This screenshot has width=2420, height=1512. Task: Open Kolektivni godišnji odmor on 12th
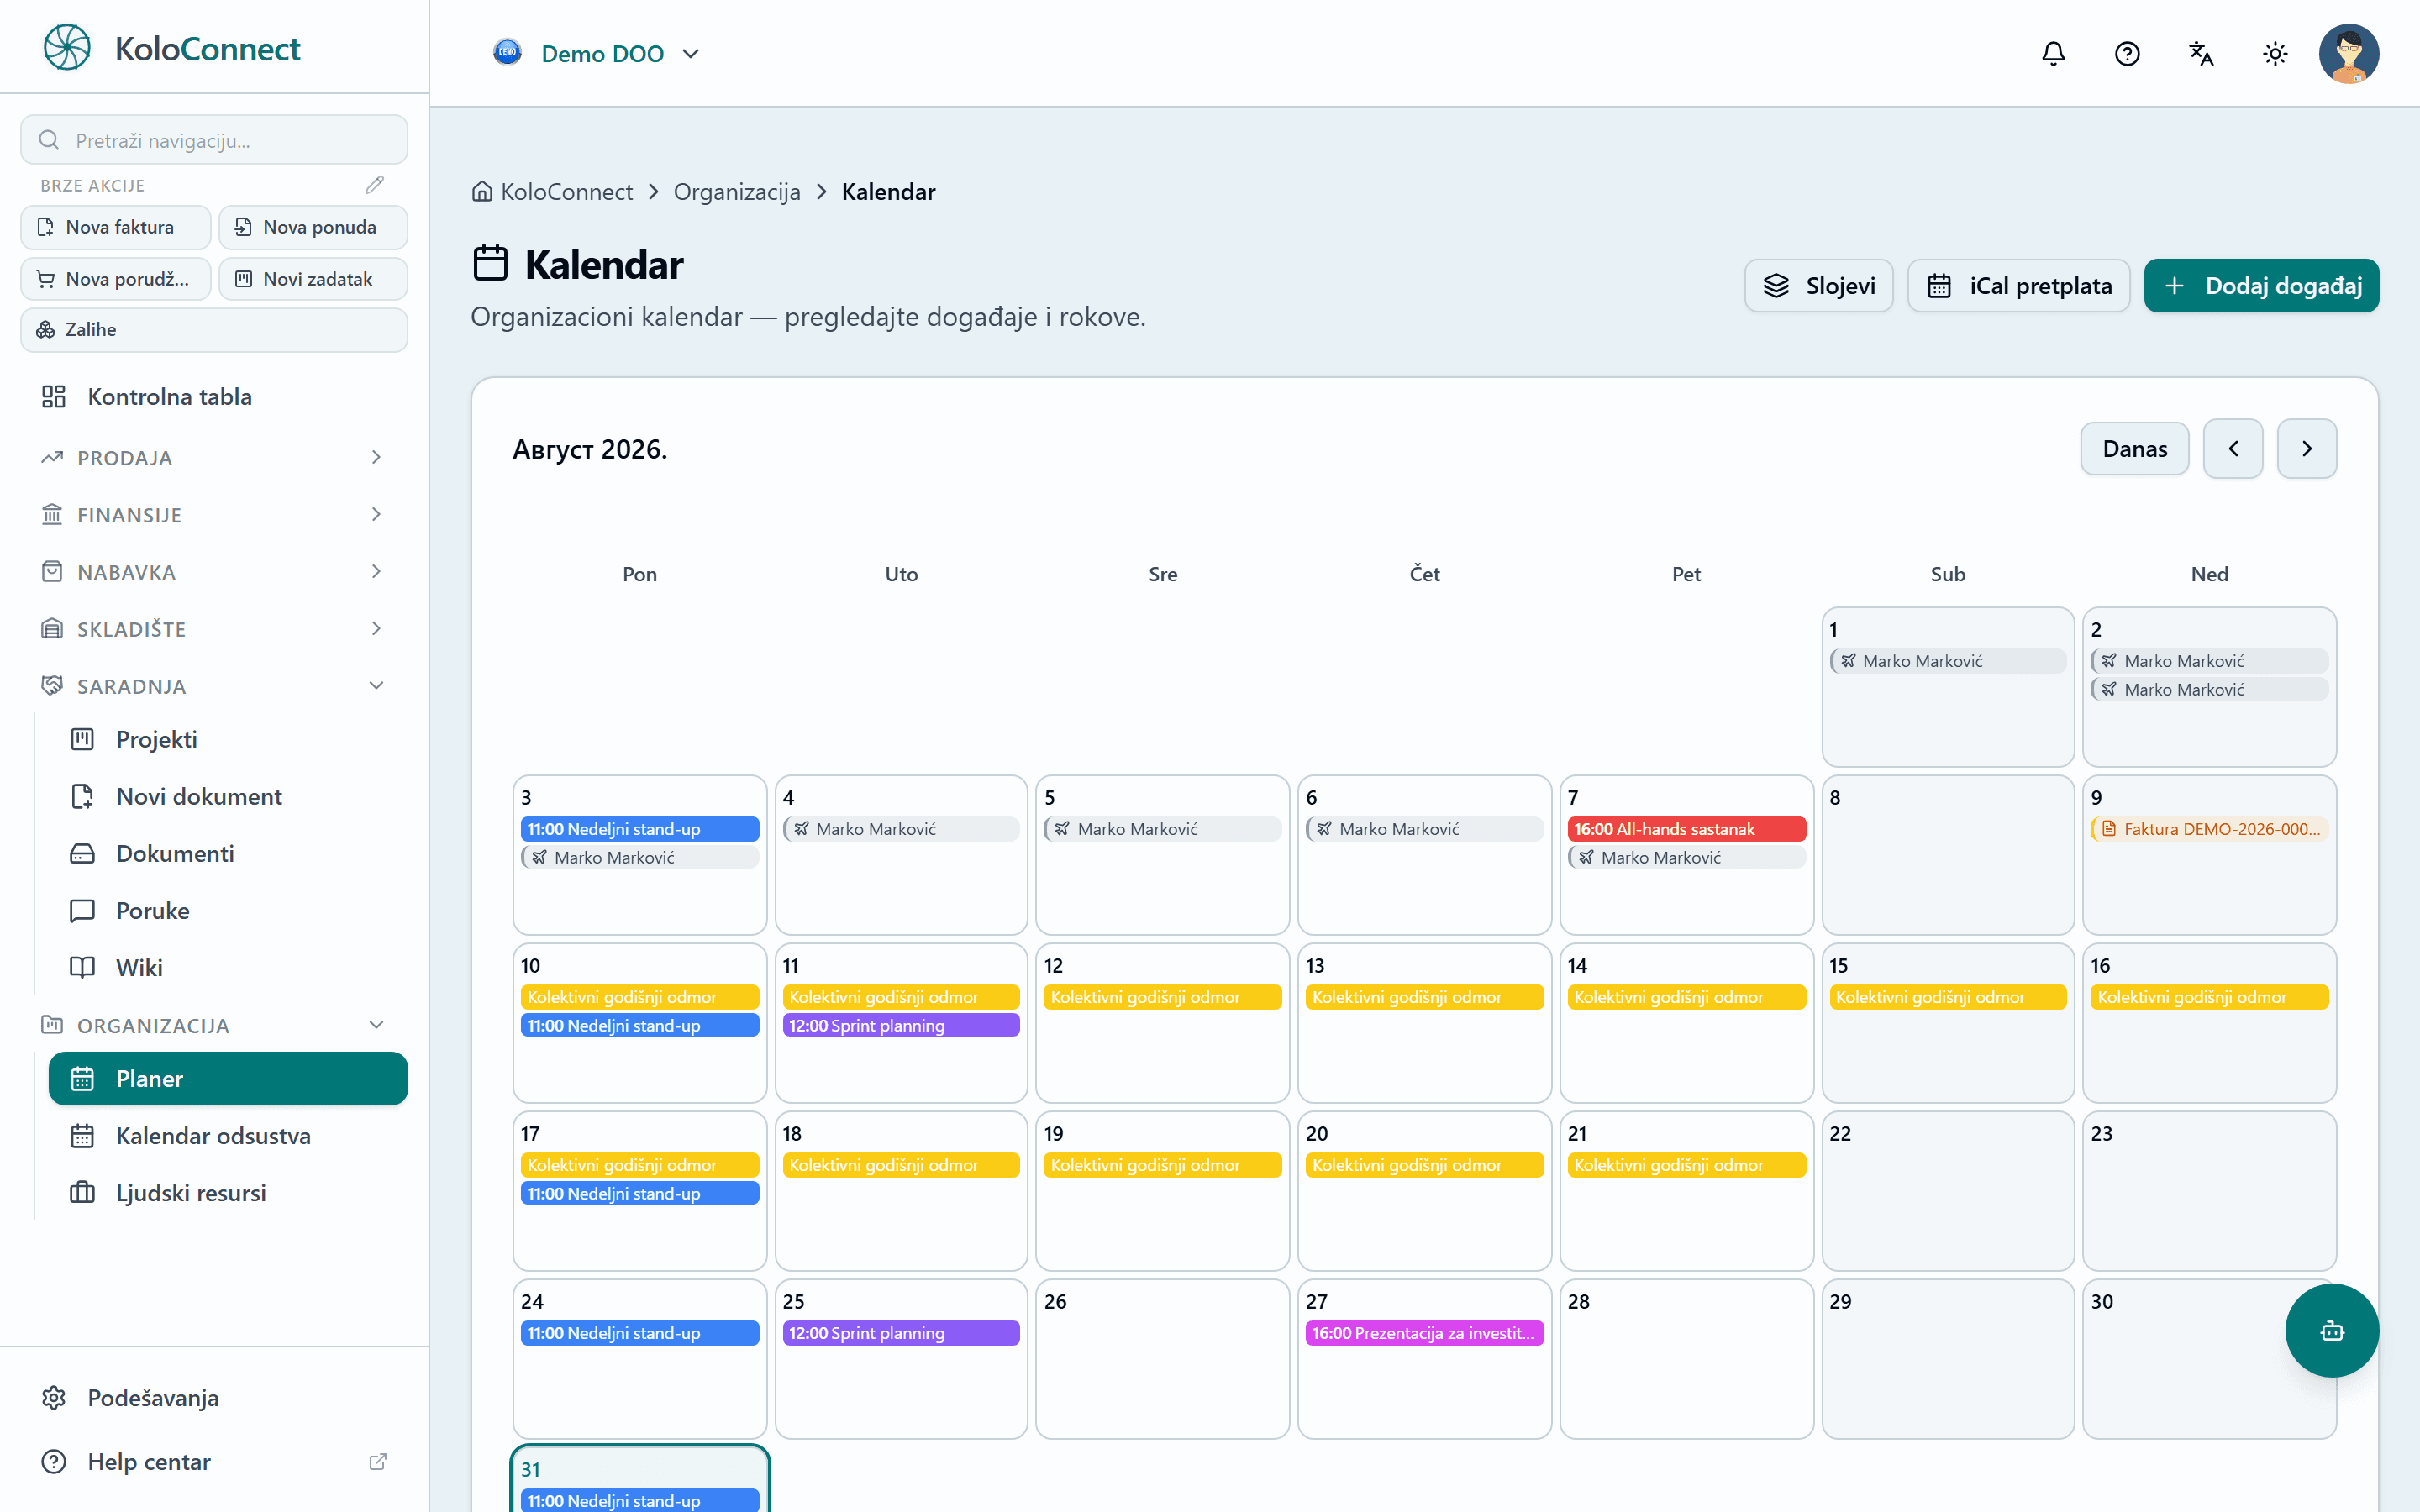click(x=1162, y=997)
